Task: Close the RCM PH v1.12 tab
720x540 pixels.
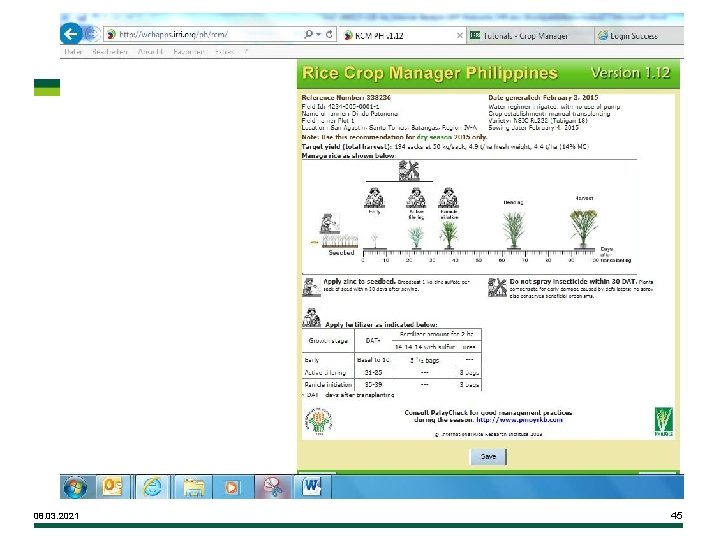Action: [x=459, y=35]
